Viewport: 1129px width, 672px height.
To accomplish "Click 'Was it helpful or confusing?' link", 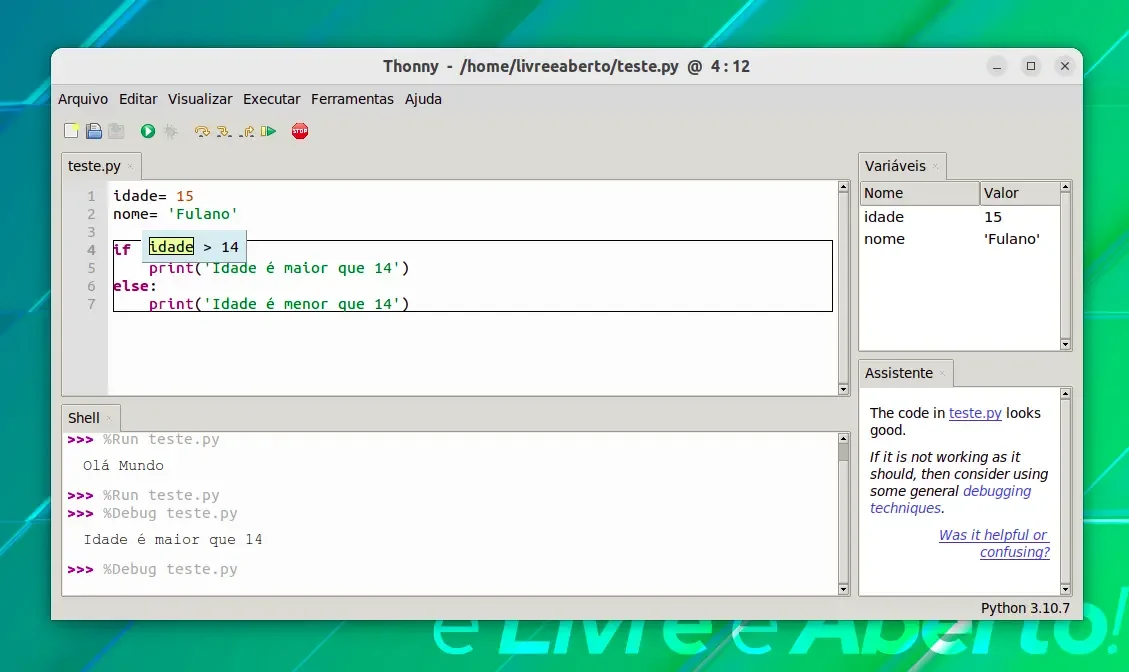I will [994, 544].
